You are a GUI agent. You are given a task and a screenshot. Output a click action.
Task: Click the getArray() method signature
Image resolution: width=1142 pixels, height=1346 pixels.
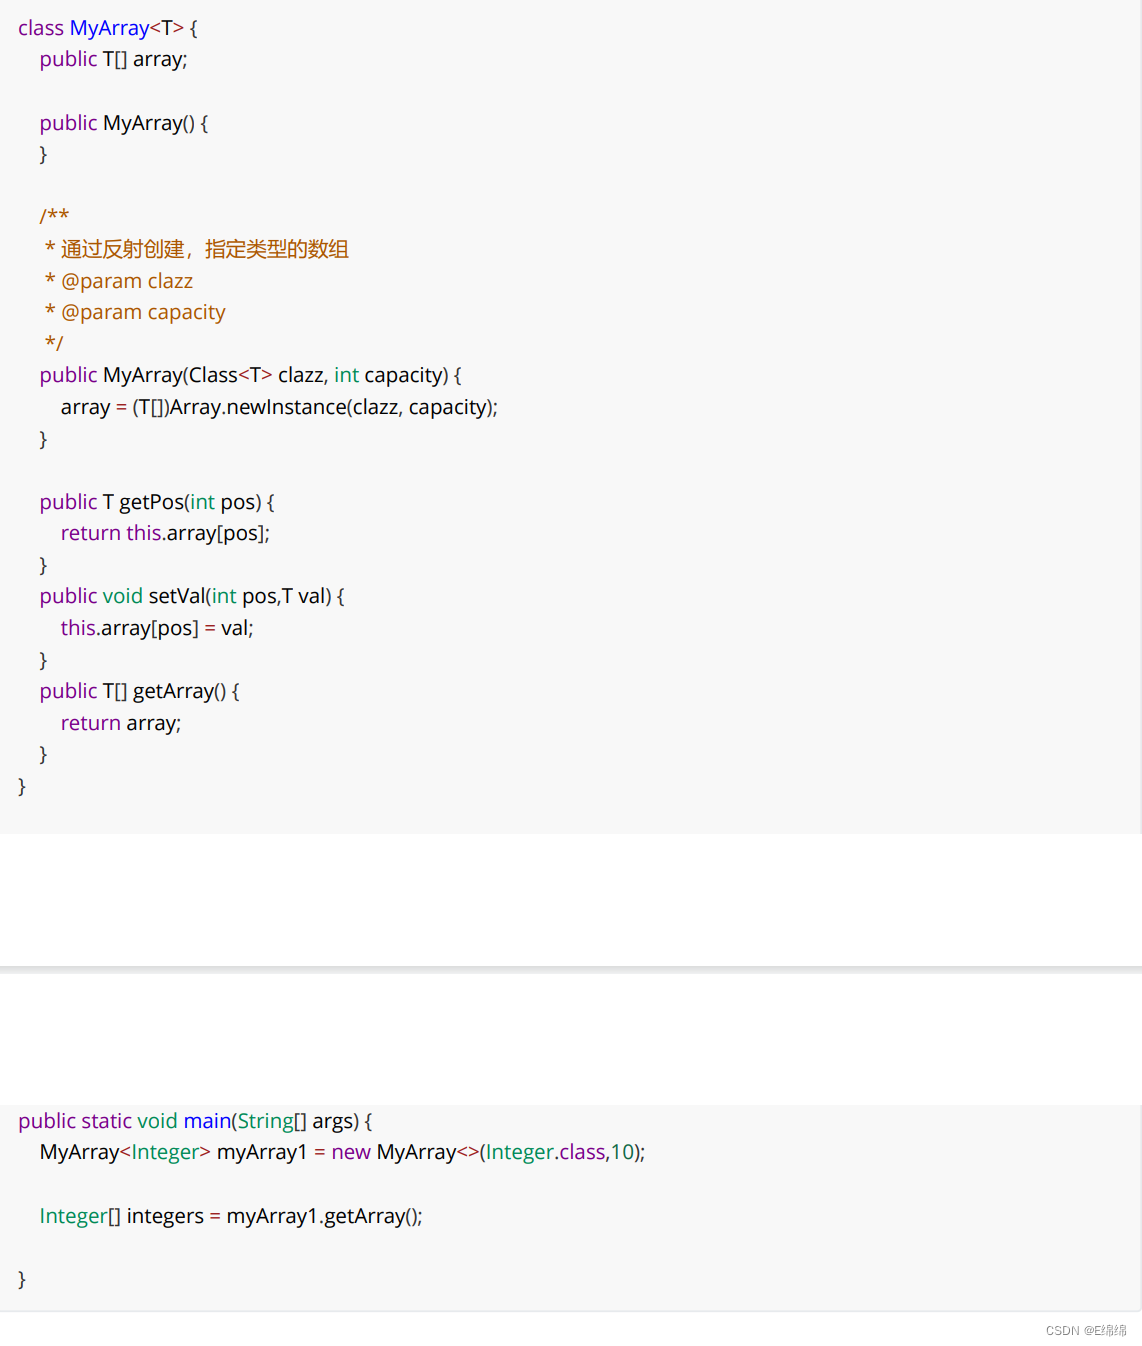tap(139, 691)
